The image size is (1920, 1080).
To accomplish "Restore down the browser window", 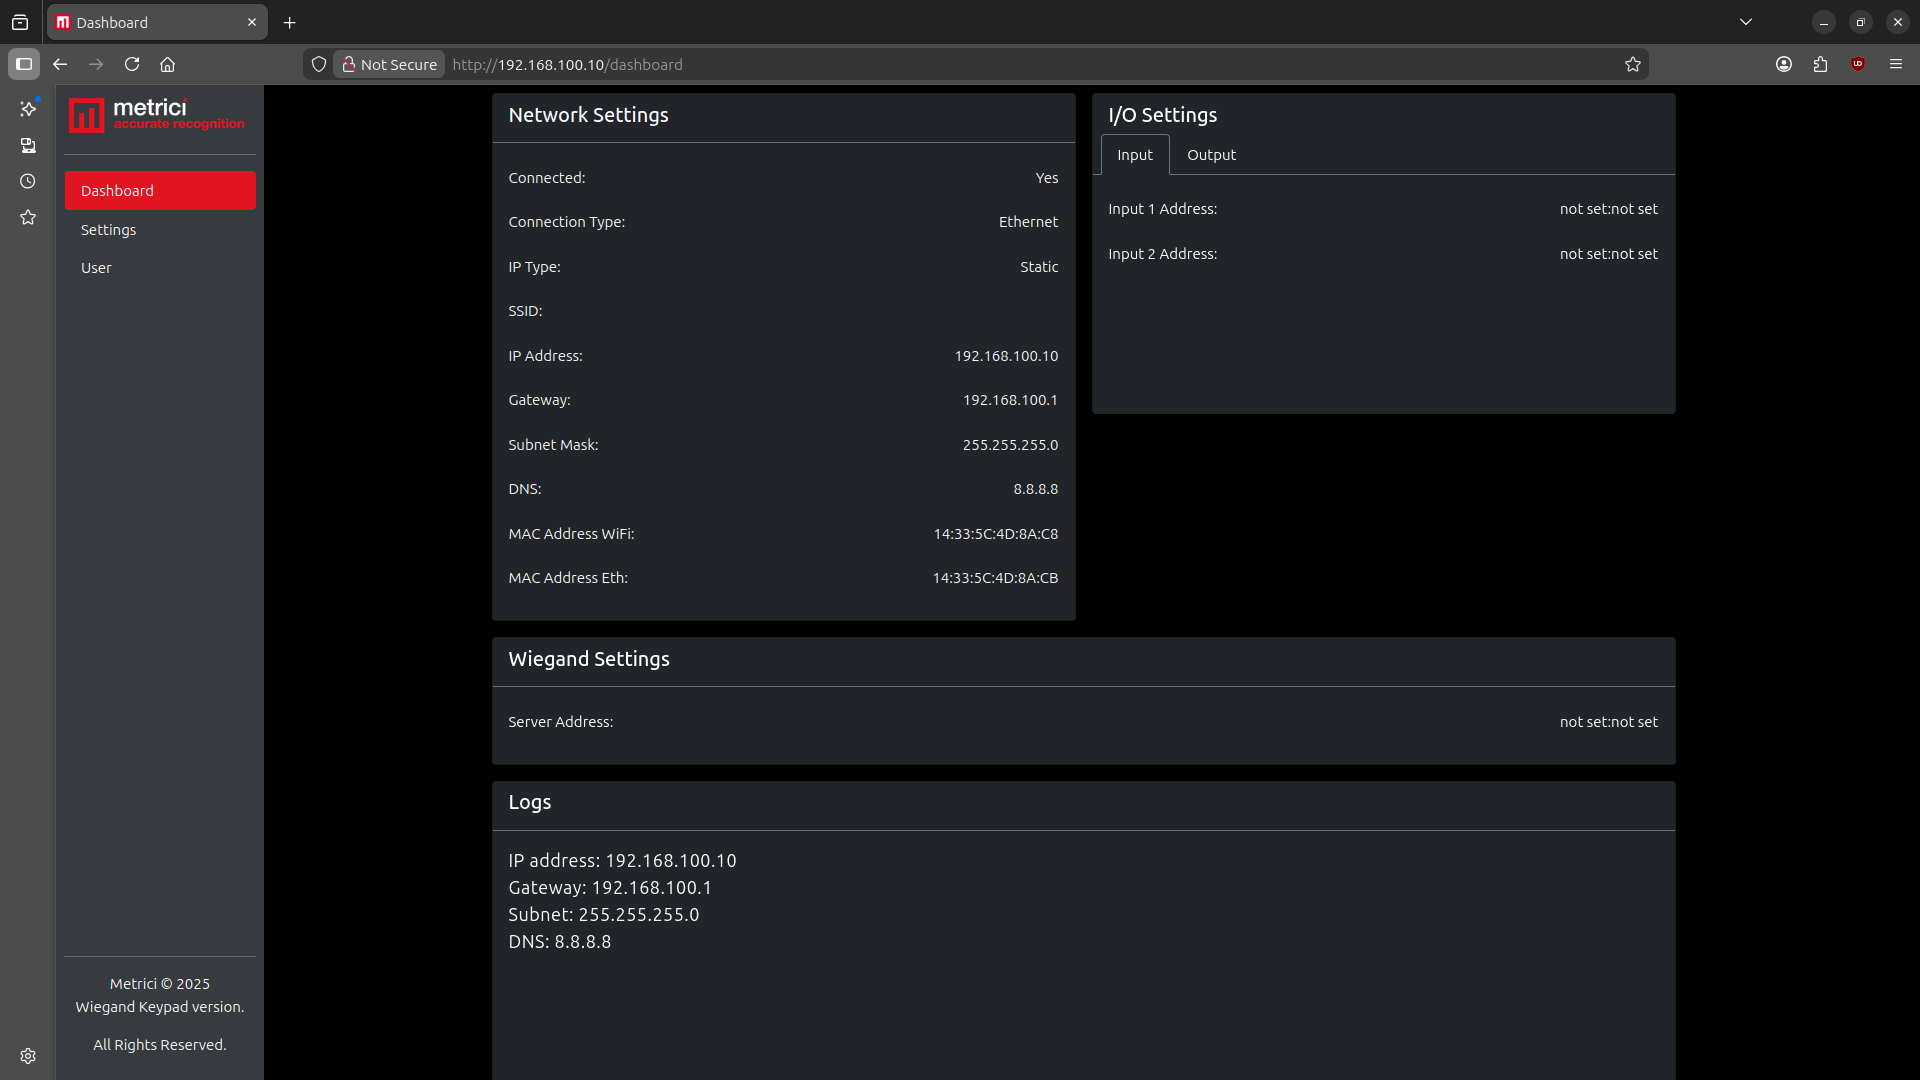I will click(1861, 22).
